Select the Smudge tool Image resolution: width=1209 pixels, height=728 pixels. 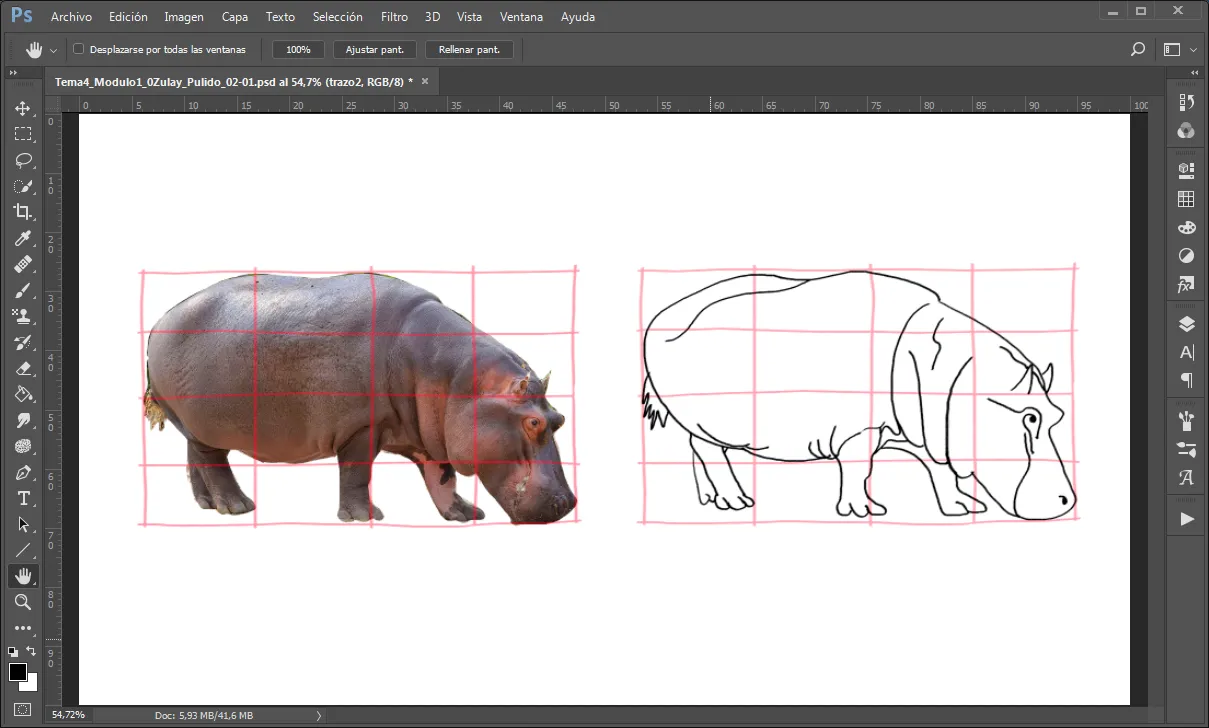click(22, 420)
